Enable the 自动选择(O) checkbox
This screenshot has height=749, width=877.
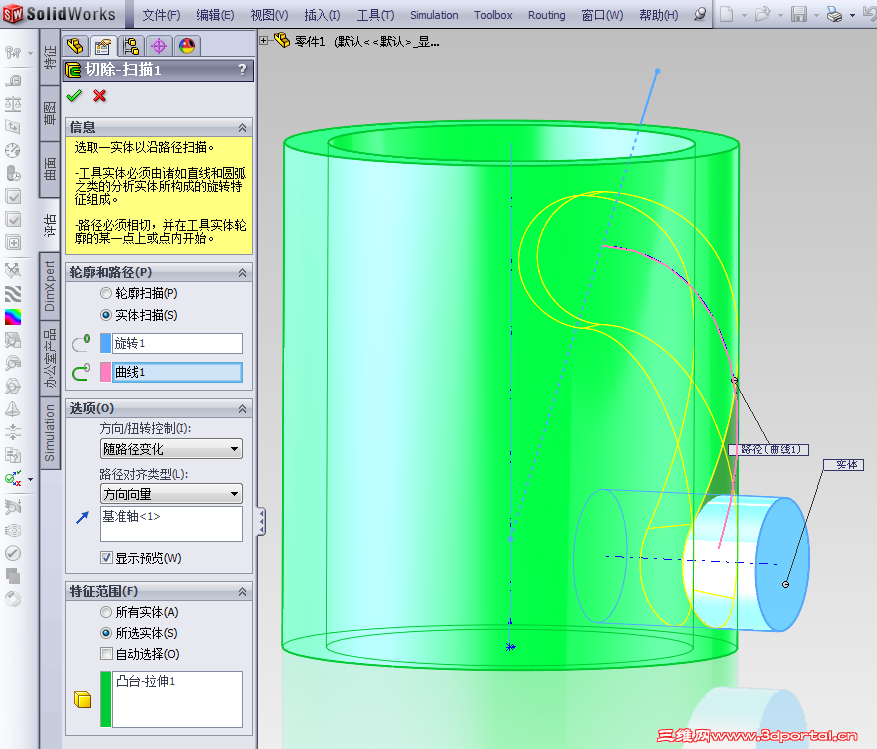click(106, 653)
